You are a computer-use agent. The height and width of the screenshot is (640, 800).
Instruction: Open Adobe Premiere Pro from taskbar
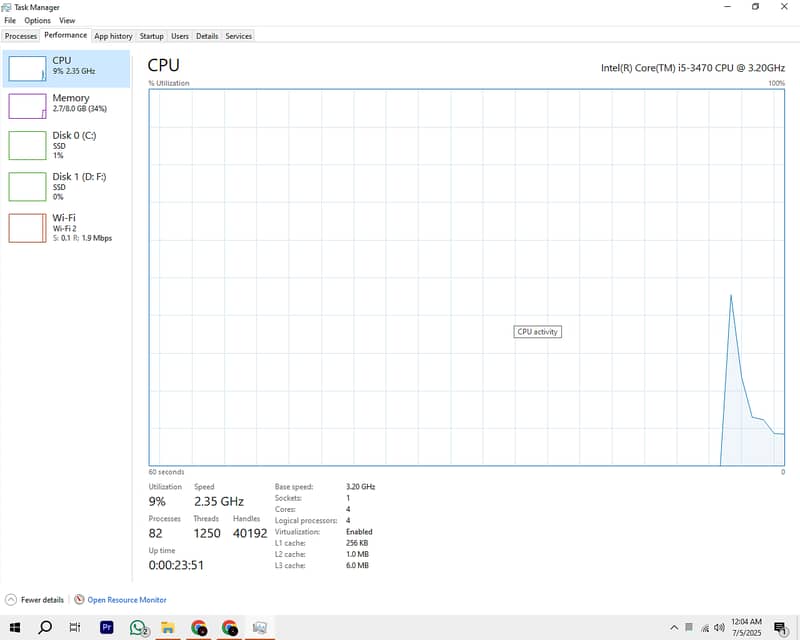(x=107, y=627)
